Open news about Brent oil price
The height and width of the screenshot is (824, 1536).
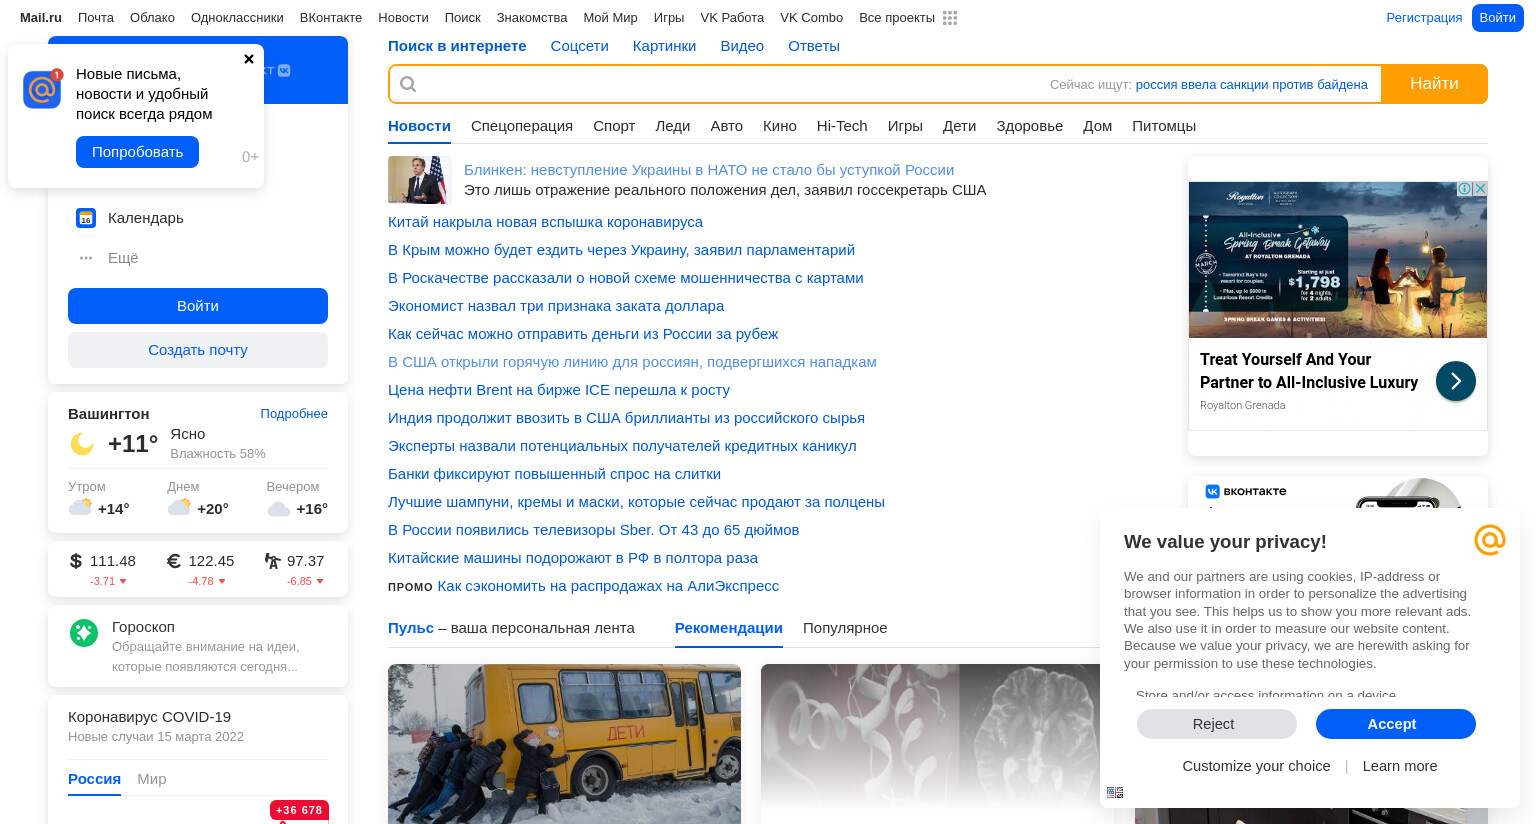click(559, 390)
